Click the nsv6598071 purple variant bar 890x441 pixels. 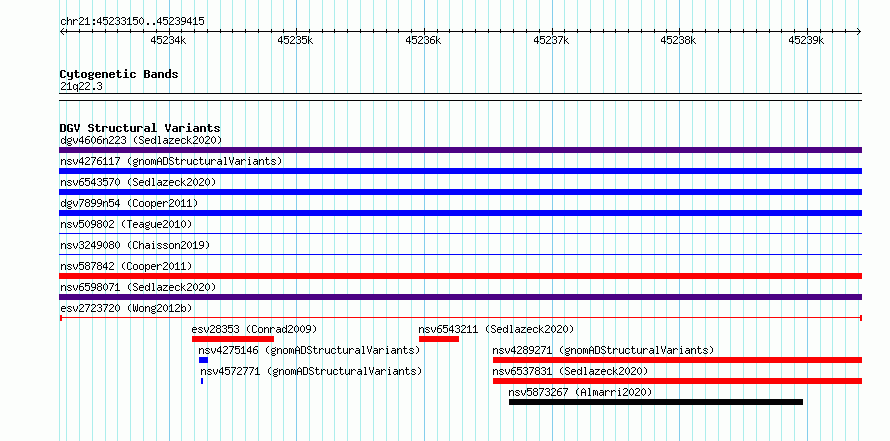pos(460,297)
